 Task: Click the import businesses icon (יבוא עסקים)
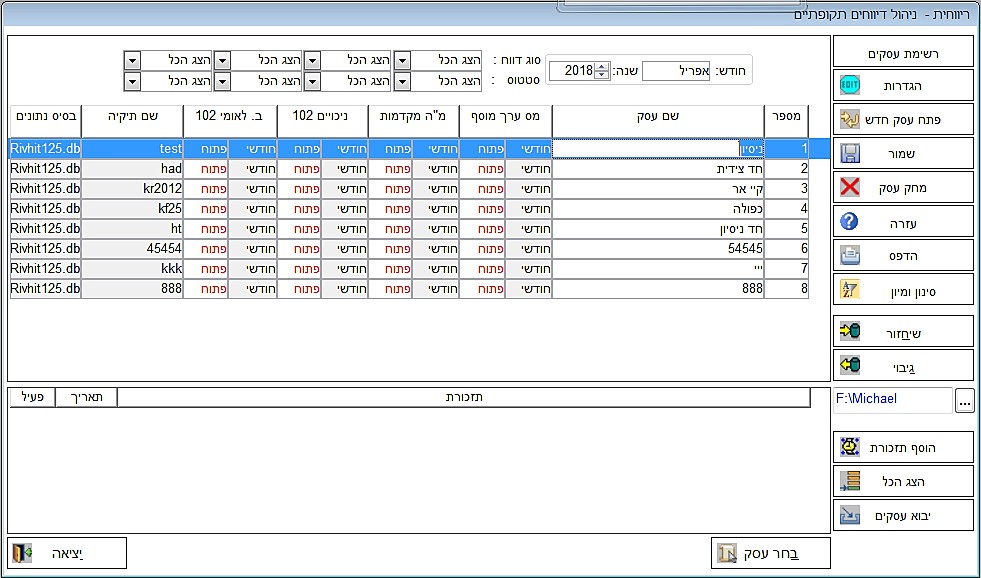[x=850, y=515]
